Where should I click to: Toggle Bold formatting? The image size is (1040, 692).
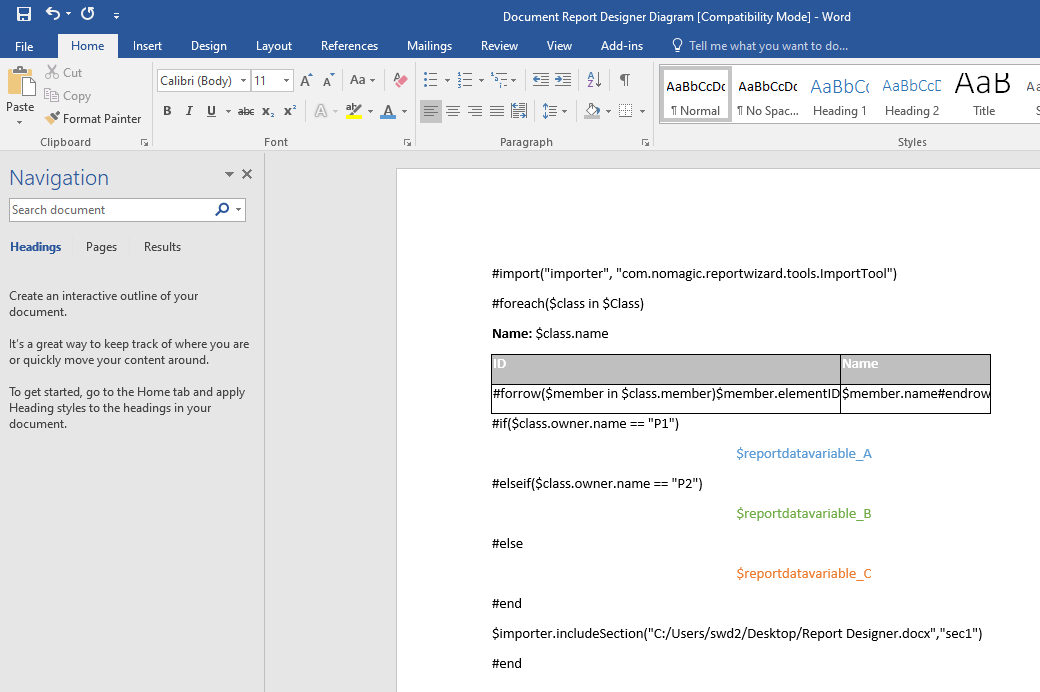(x=167, y=111)
